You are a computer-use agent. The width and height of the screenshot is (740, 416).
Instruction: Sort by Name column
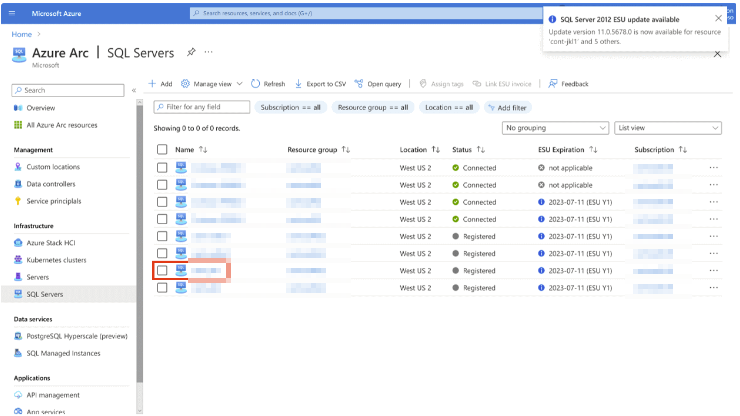point(191,150)
